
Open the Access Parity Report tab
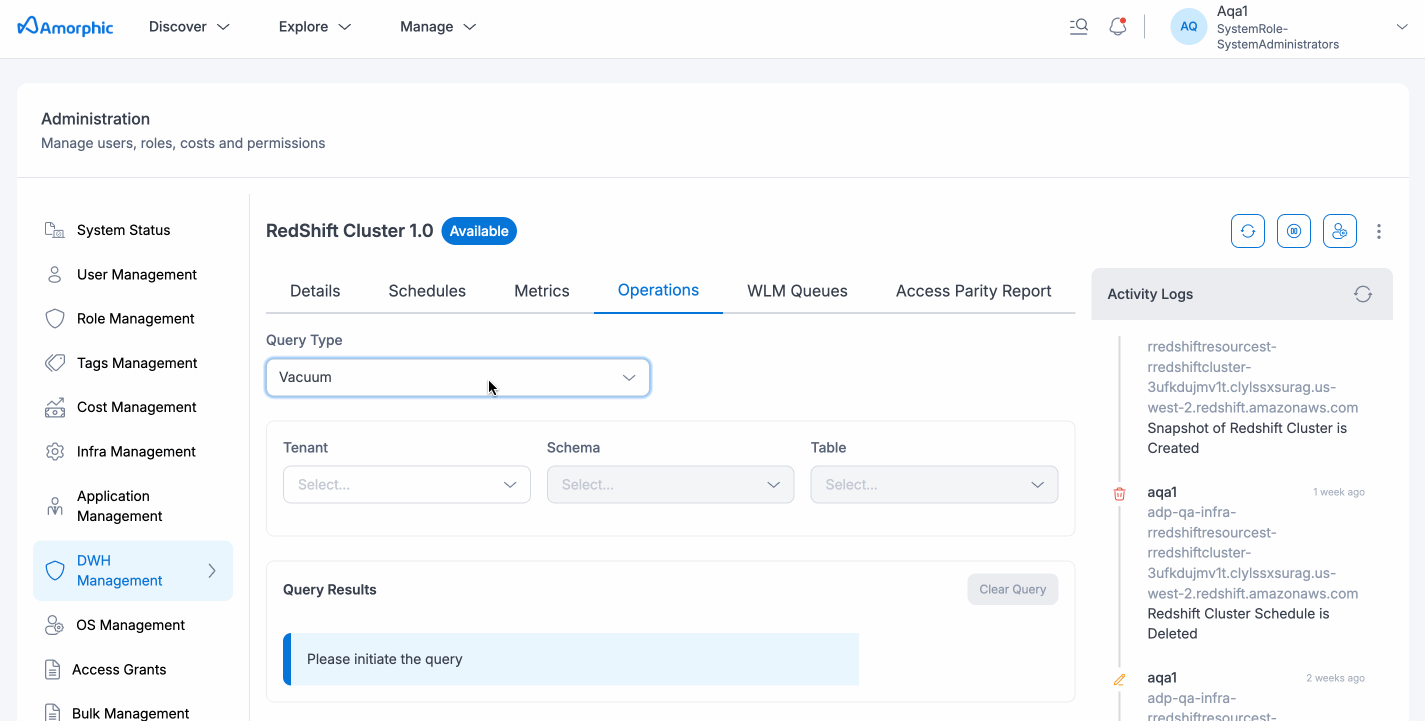(973, 291)
